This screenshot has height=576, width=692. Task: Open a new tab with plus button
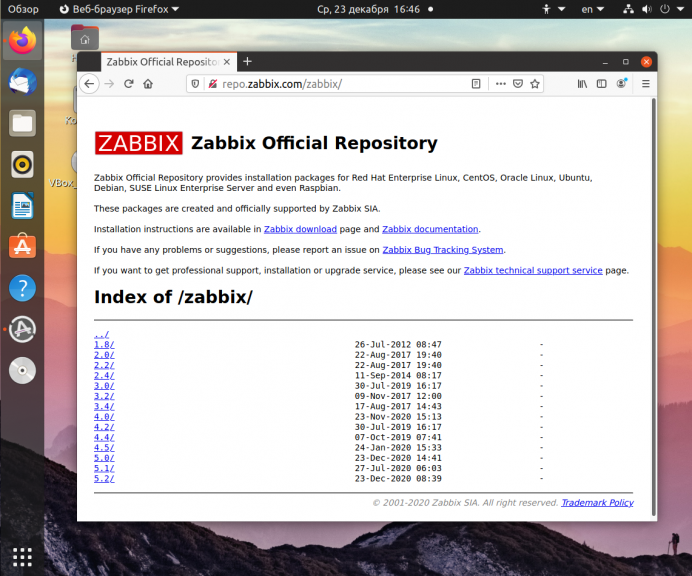pyautogui.click(x=248, y=62)
